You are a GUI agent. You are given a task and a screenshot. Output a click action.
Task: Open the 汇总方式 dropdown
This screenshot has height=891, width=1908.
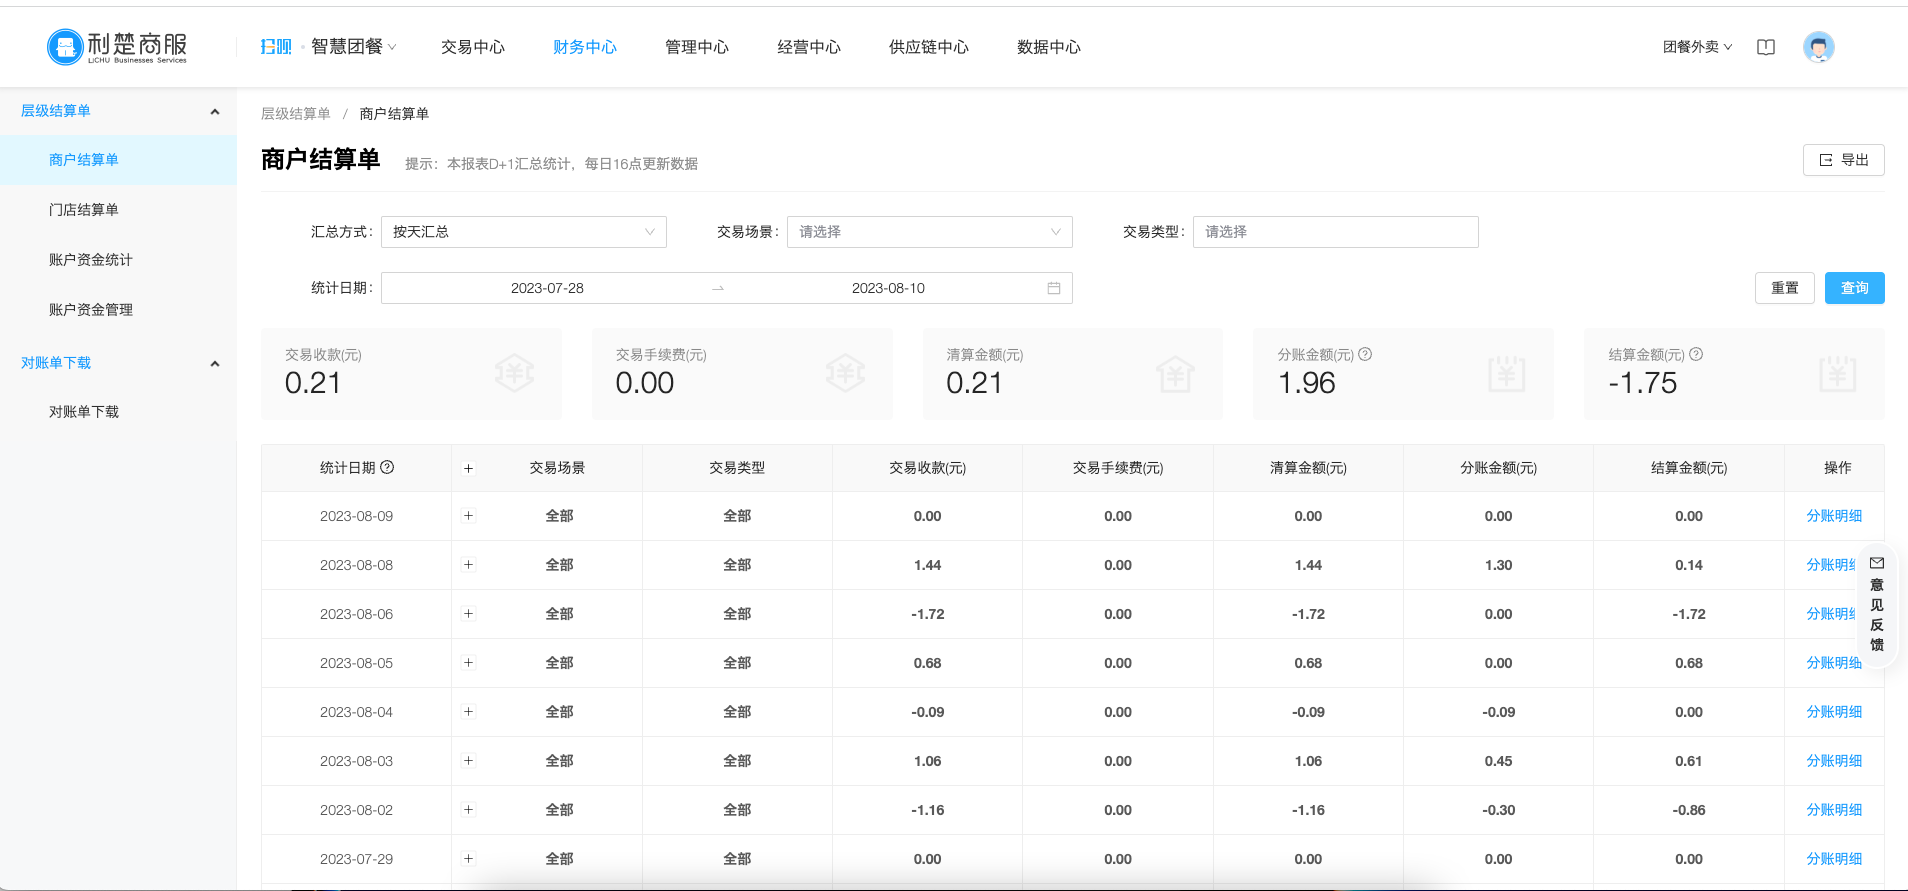tap(523, 232)
